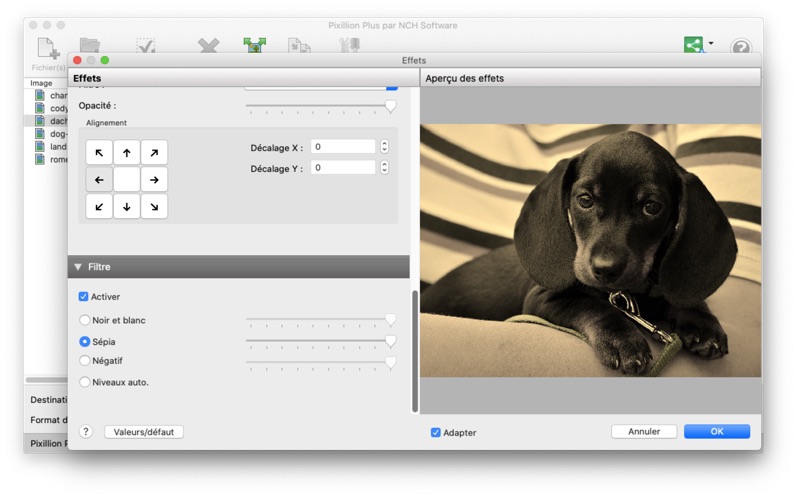This screenshot has height=500, width=800.
Task: Click the Effets panel header
Action: click(x=243, y=78)
